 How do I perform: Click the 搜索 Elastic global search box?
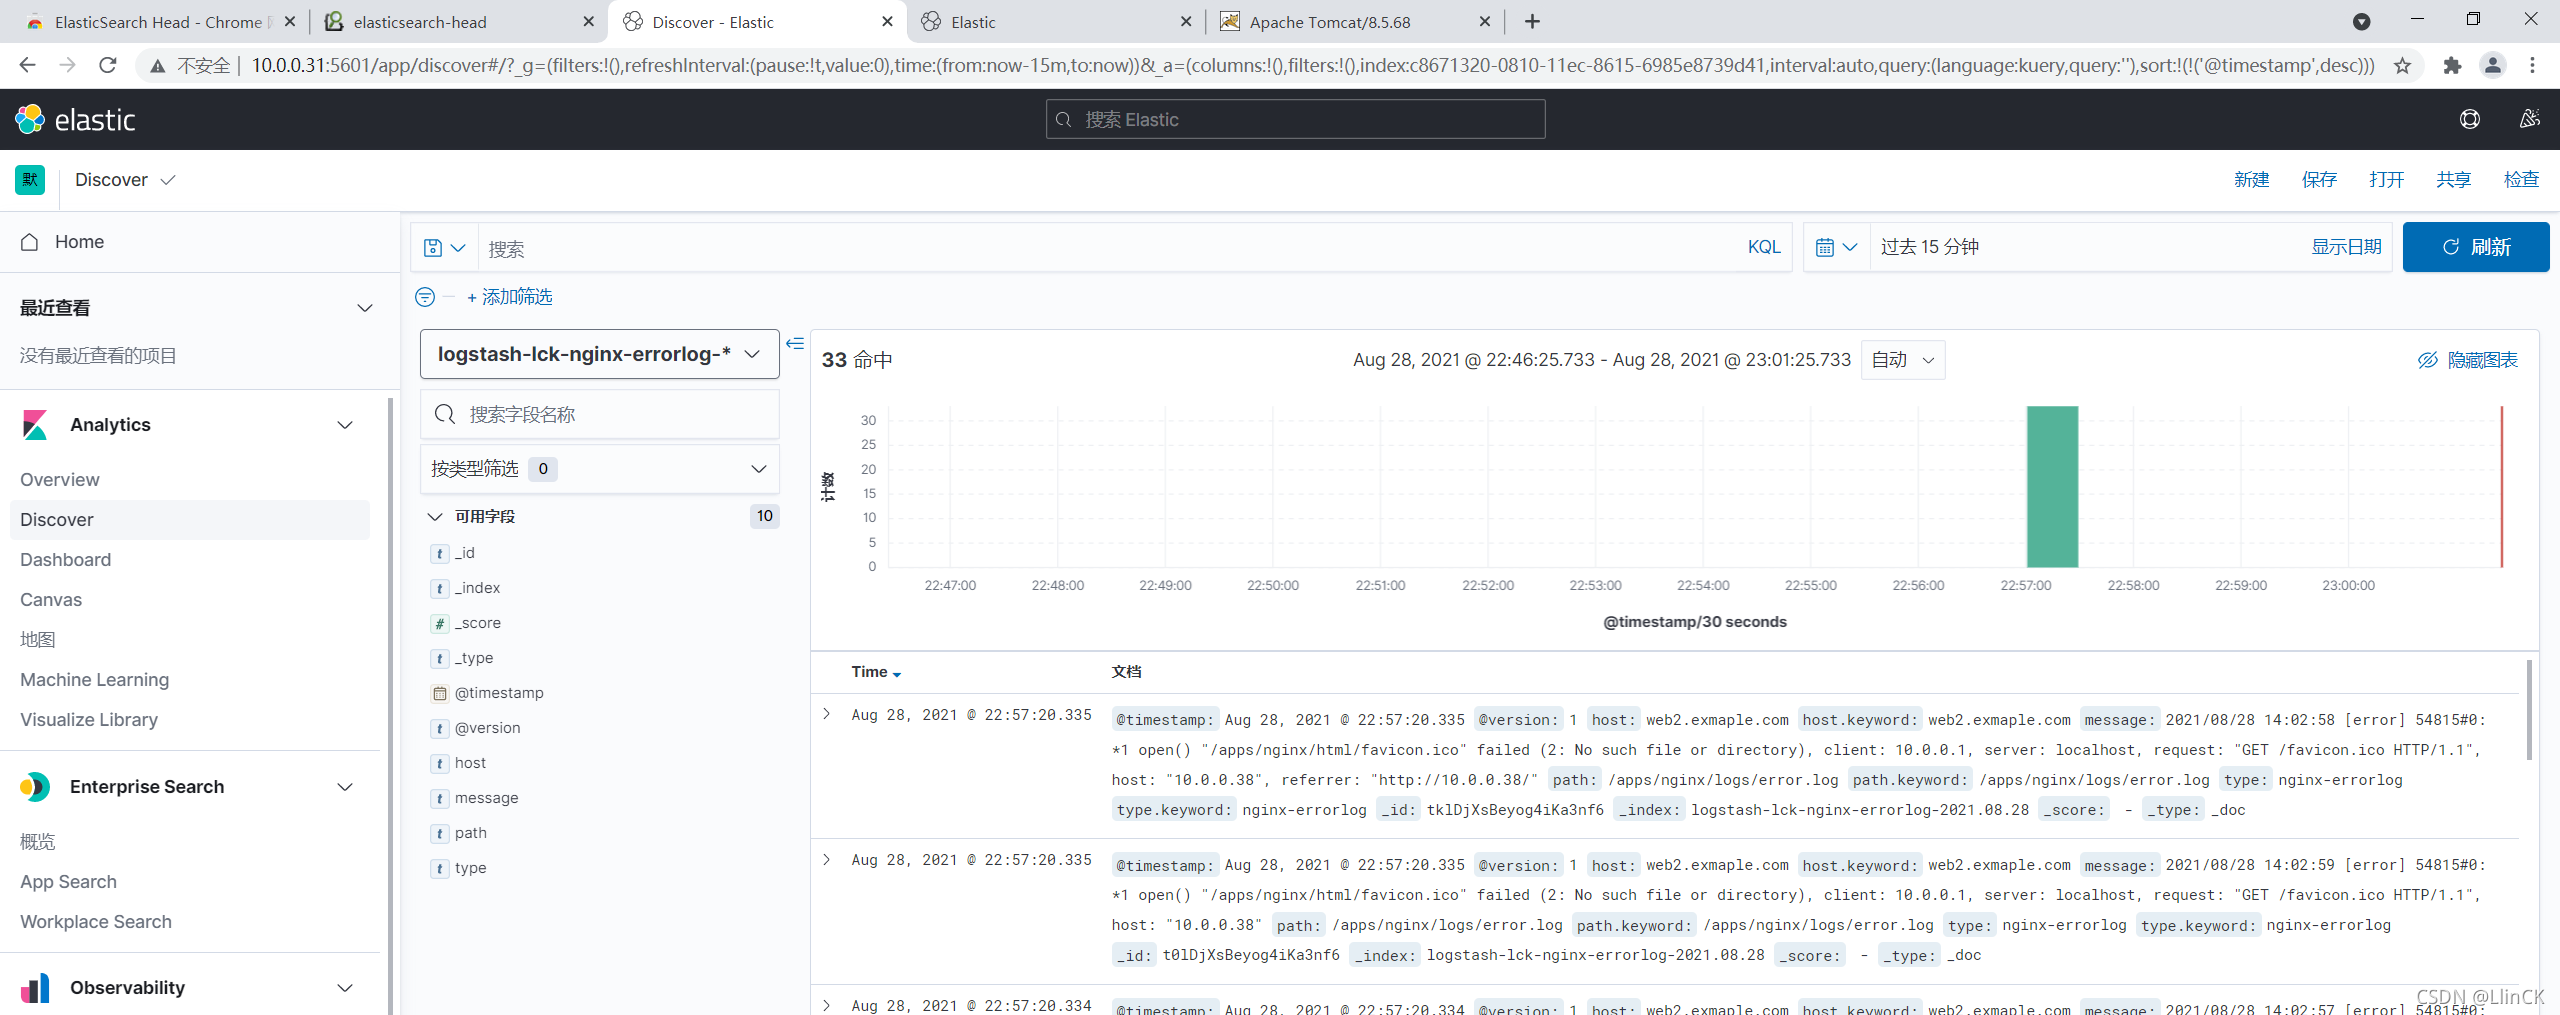pos(1295,119)
